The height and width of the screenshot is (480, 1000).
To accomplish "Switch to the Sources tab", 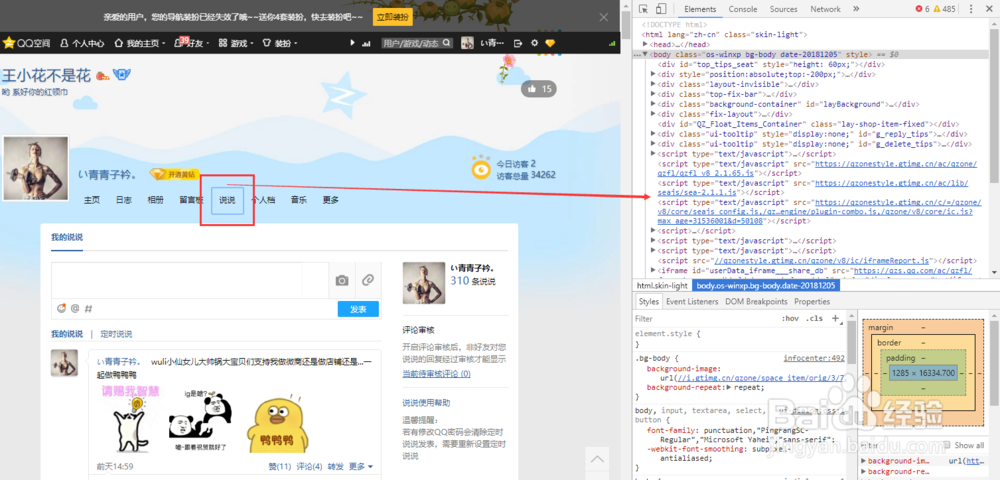I will tap(783, 9).
